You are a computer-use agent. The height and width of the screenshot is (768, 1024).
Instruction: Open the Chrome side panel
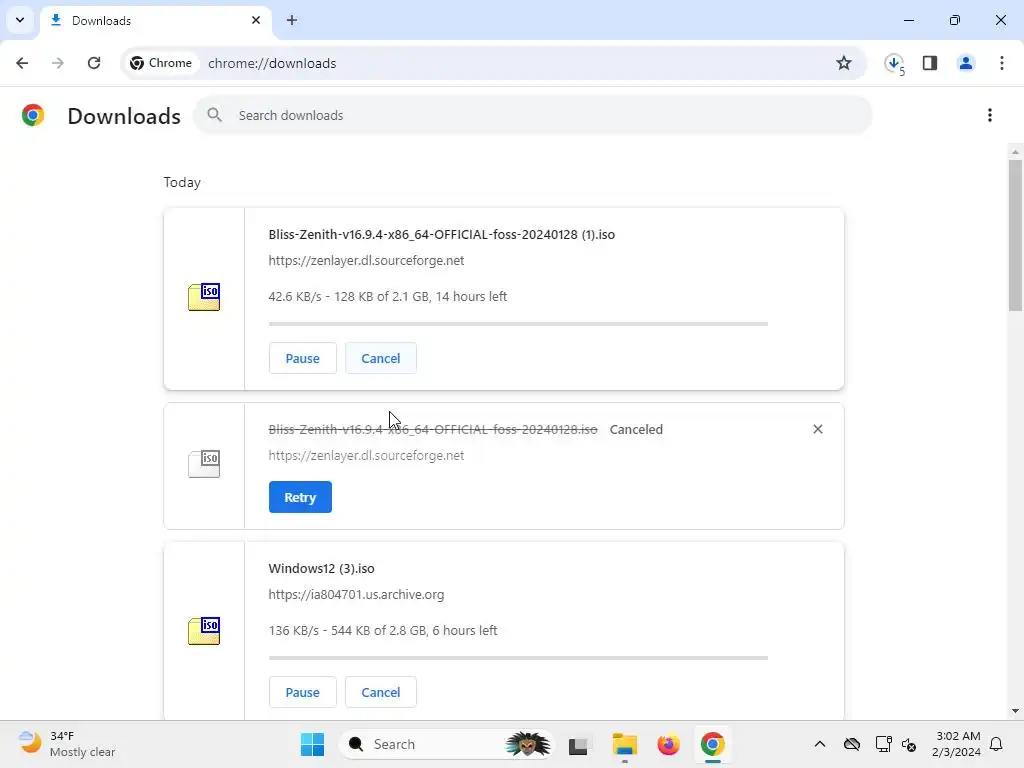pyautogui.click(x=930, y=63)
